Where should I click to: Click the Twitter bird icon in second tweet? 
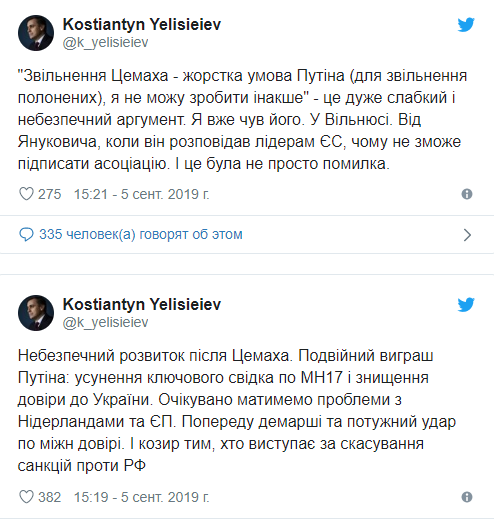466,305
